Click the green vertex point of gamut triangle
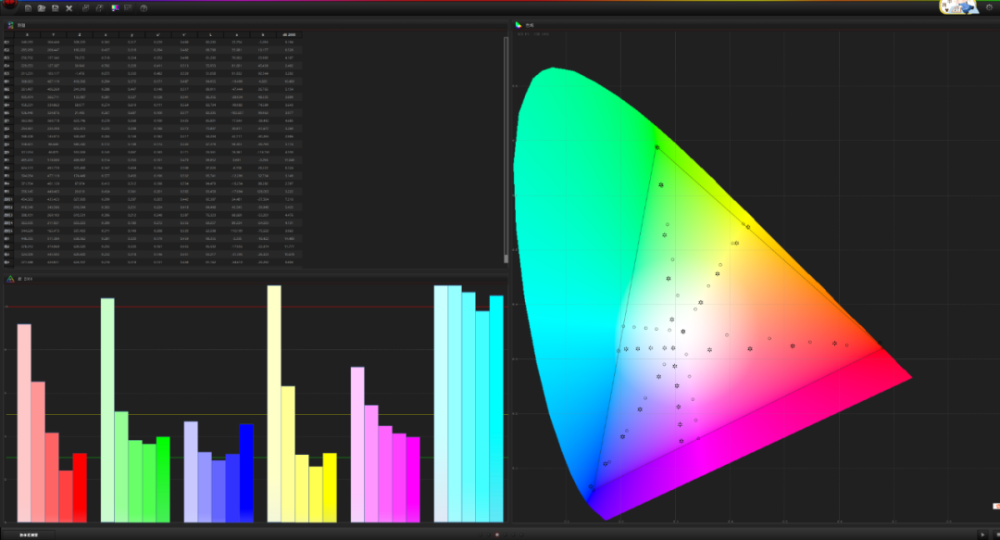Viewport: 1000px width, 540px height. pos(657,147)
